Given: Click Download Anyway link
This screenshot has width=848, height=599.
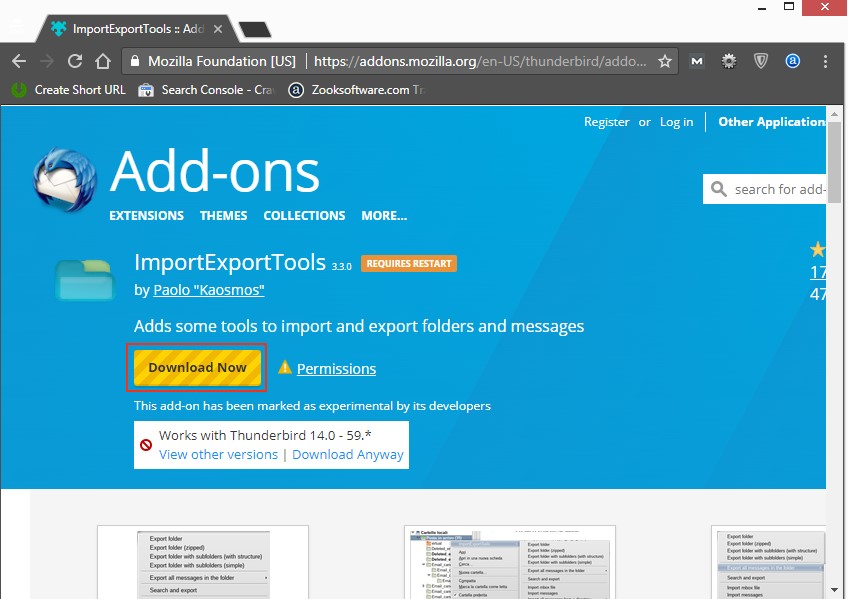Looking at the screenshot, I should [x=348, y=455].
